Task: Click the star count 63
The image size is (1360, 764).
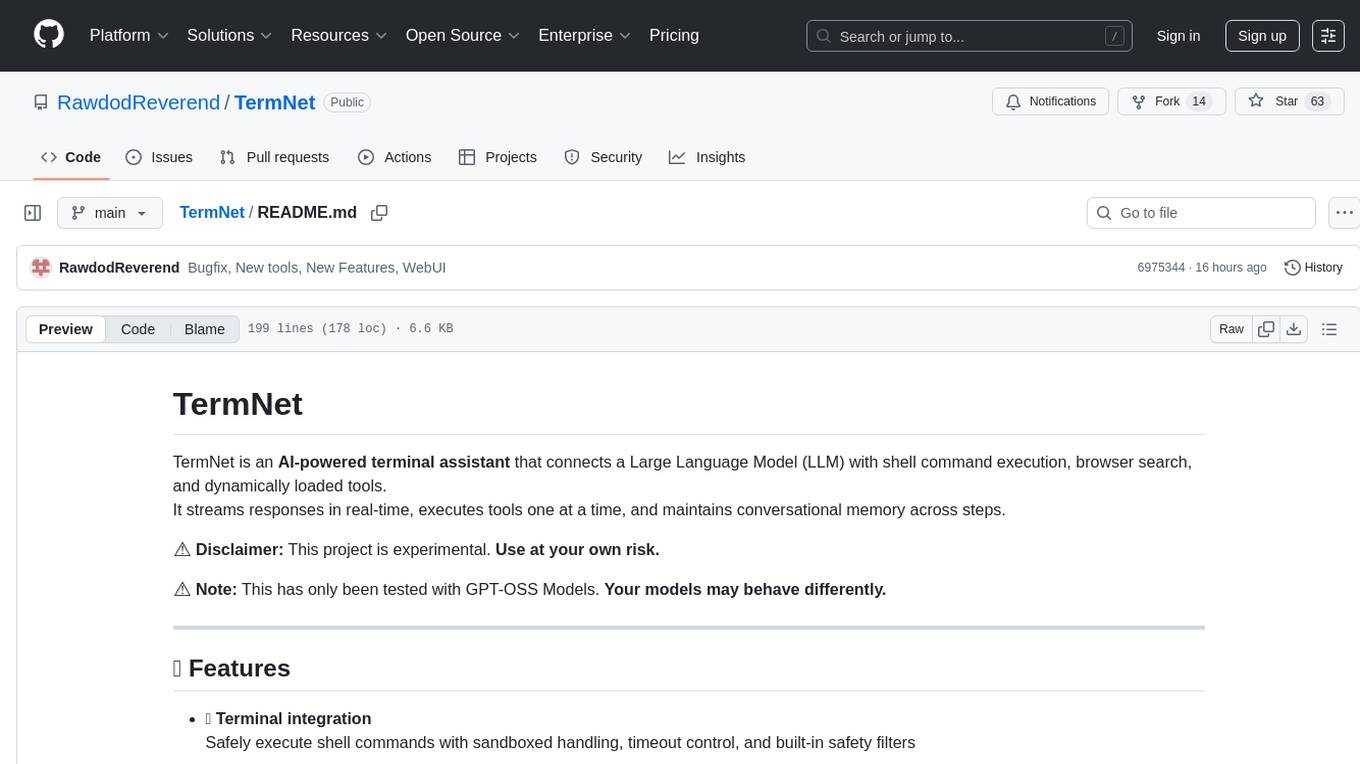Action: click(x=1317, y=102)
